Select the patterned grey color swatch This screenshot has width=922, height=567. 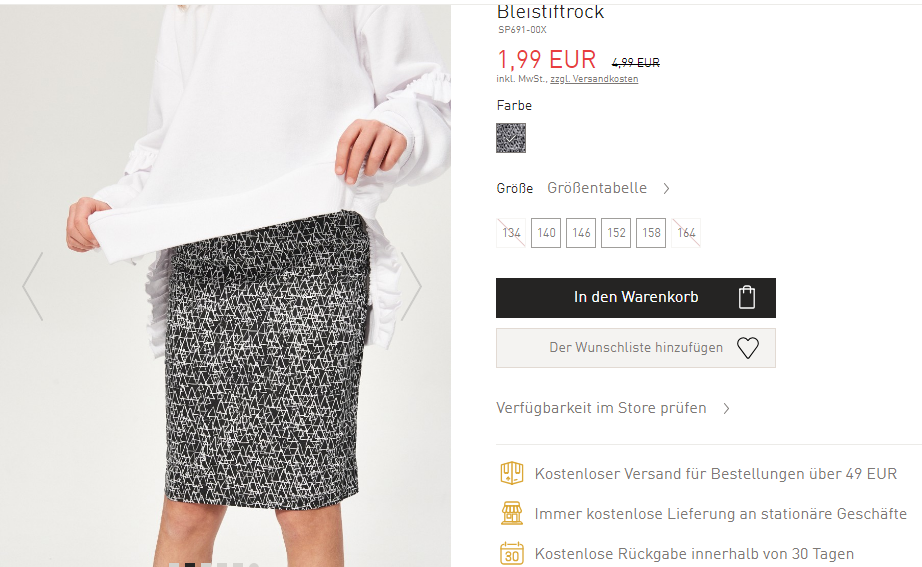511,138
